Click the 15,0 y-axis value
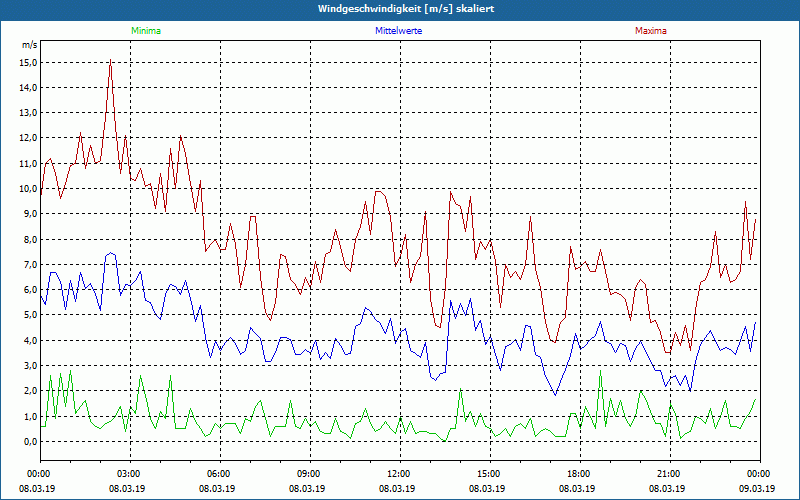This screenshot has height=500, width=800. (x=29, y=63)
